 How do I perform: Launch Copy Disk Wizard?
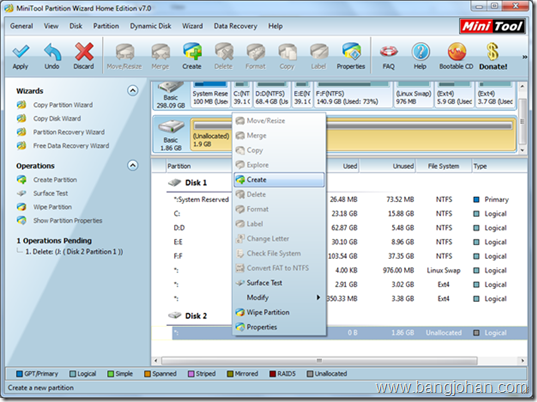click(x=57, y=118)
